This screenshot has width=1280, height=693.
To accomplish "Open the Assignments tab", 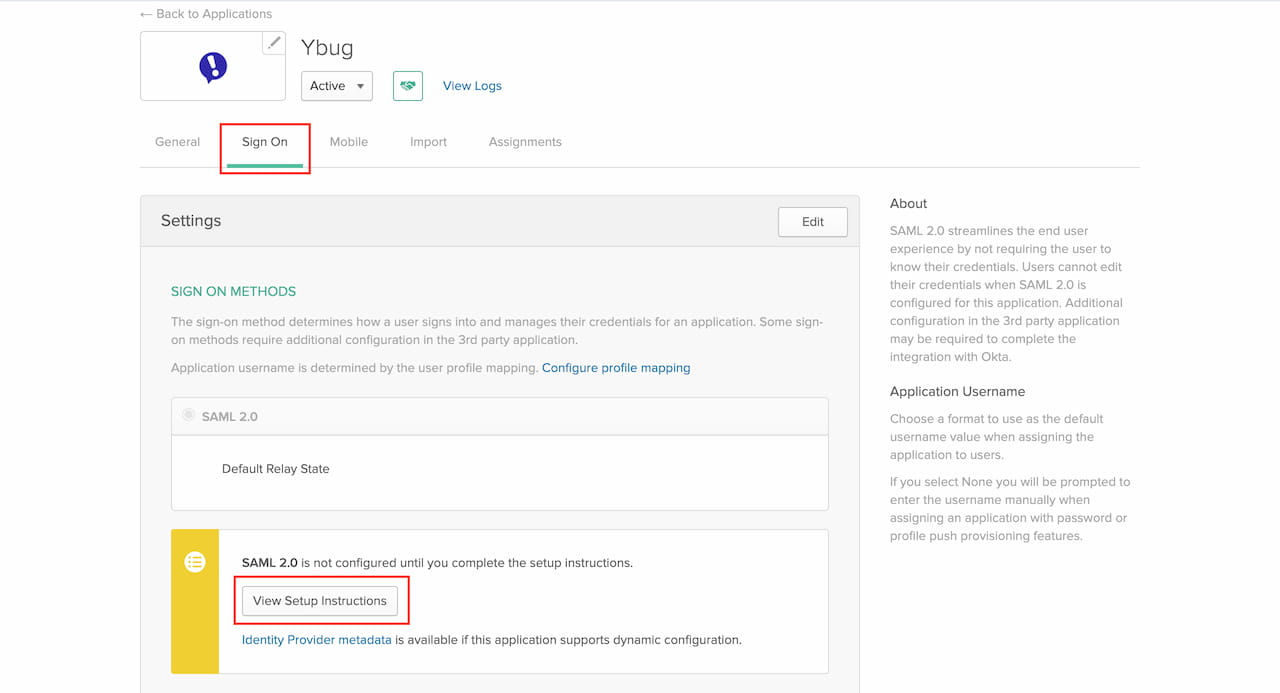I will coord(525,142).
